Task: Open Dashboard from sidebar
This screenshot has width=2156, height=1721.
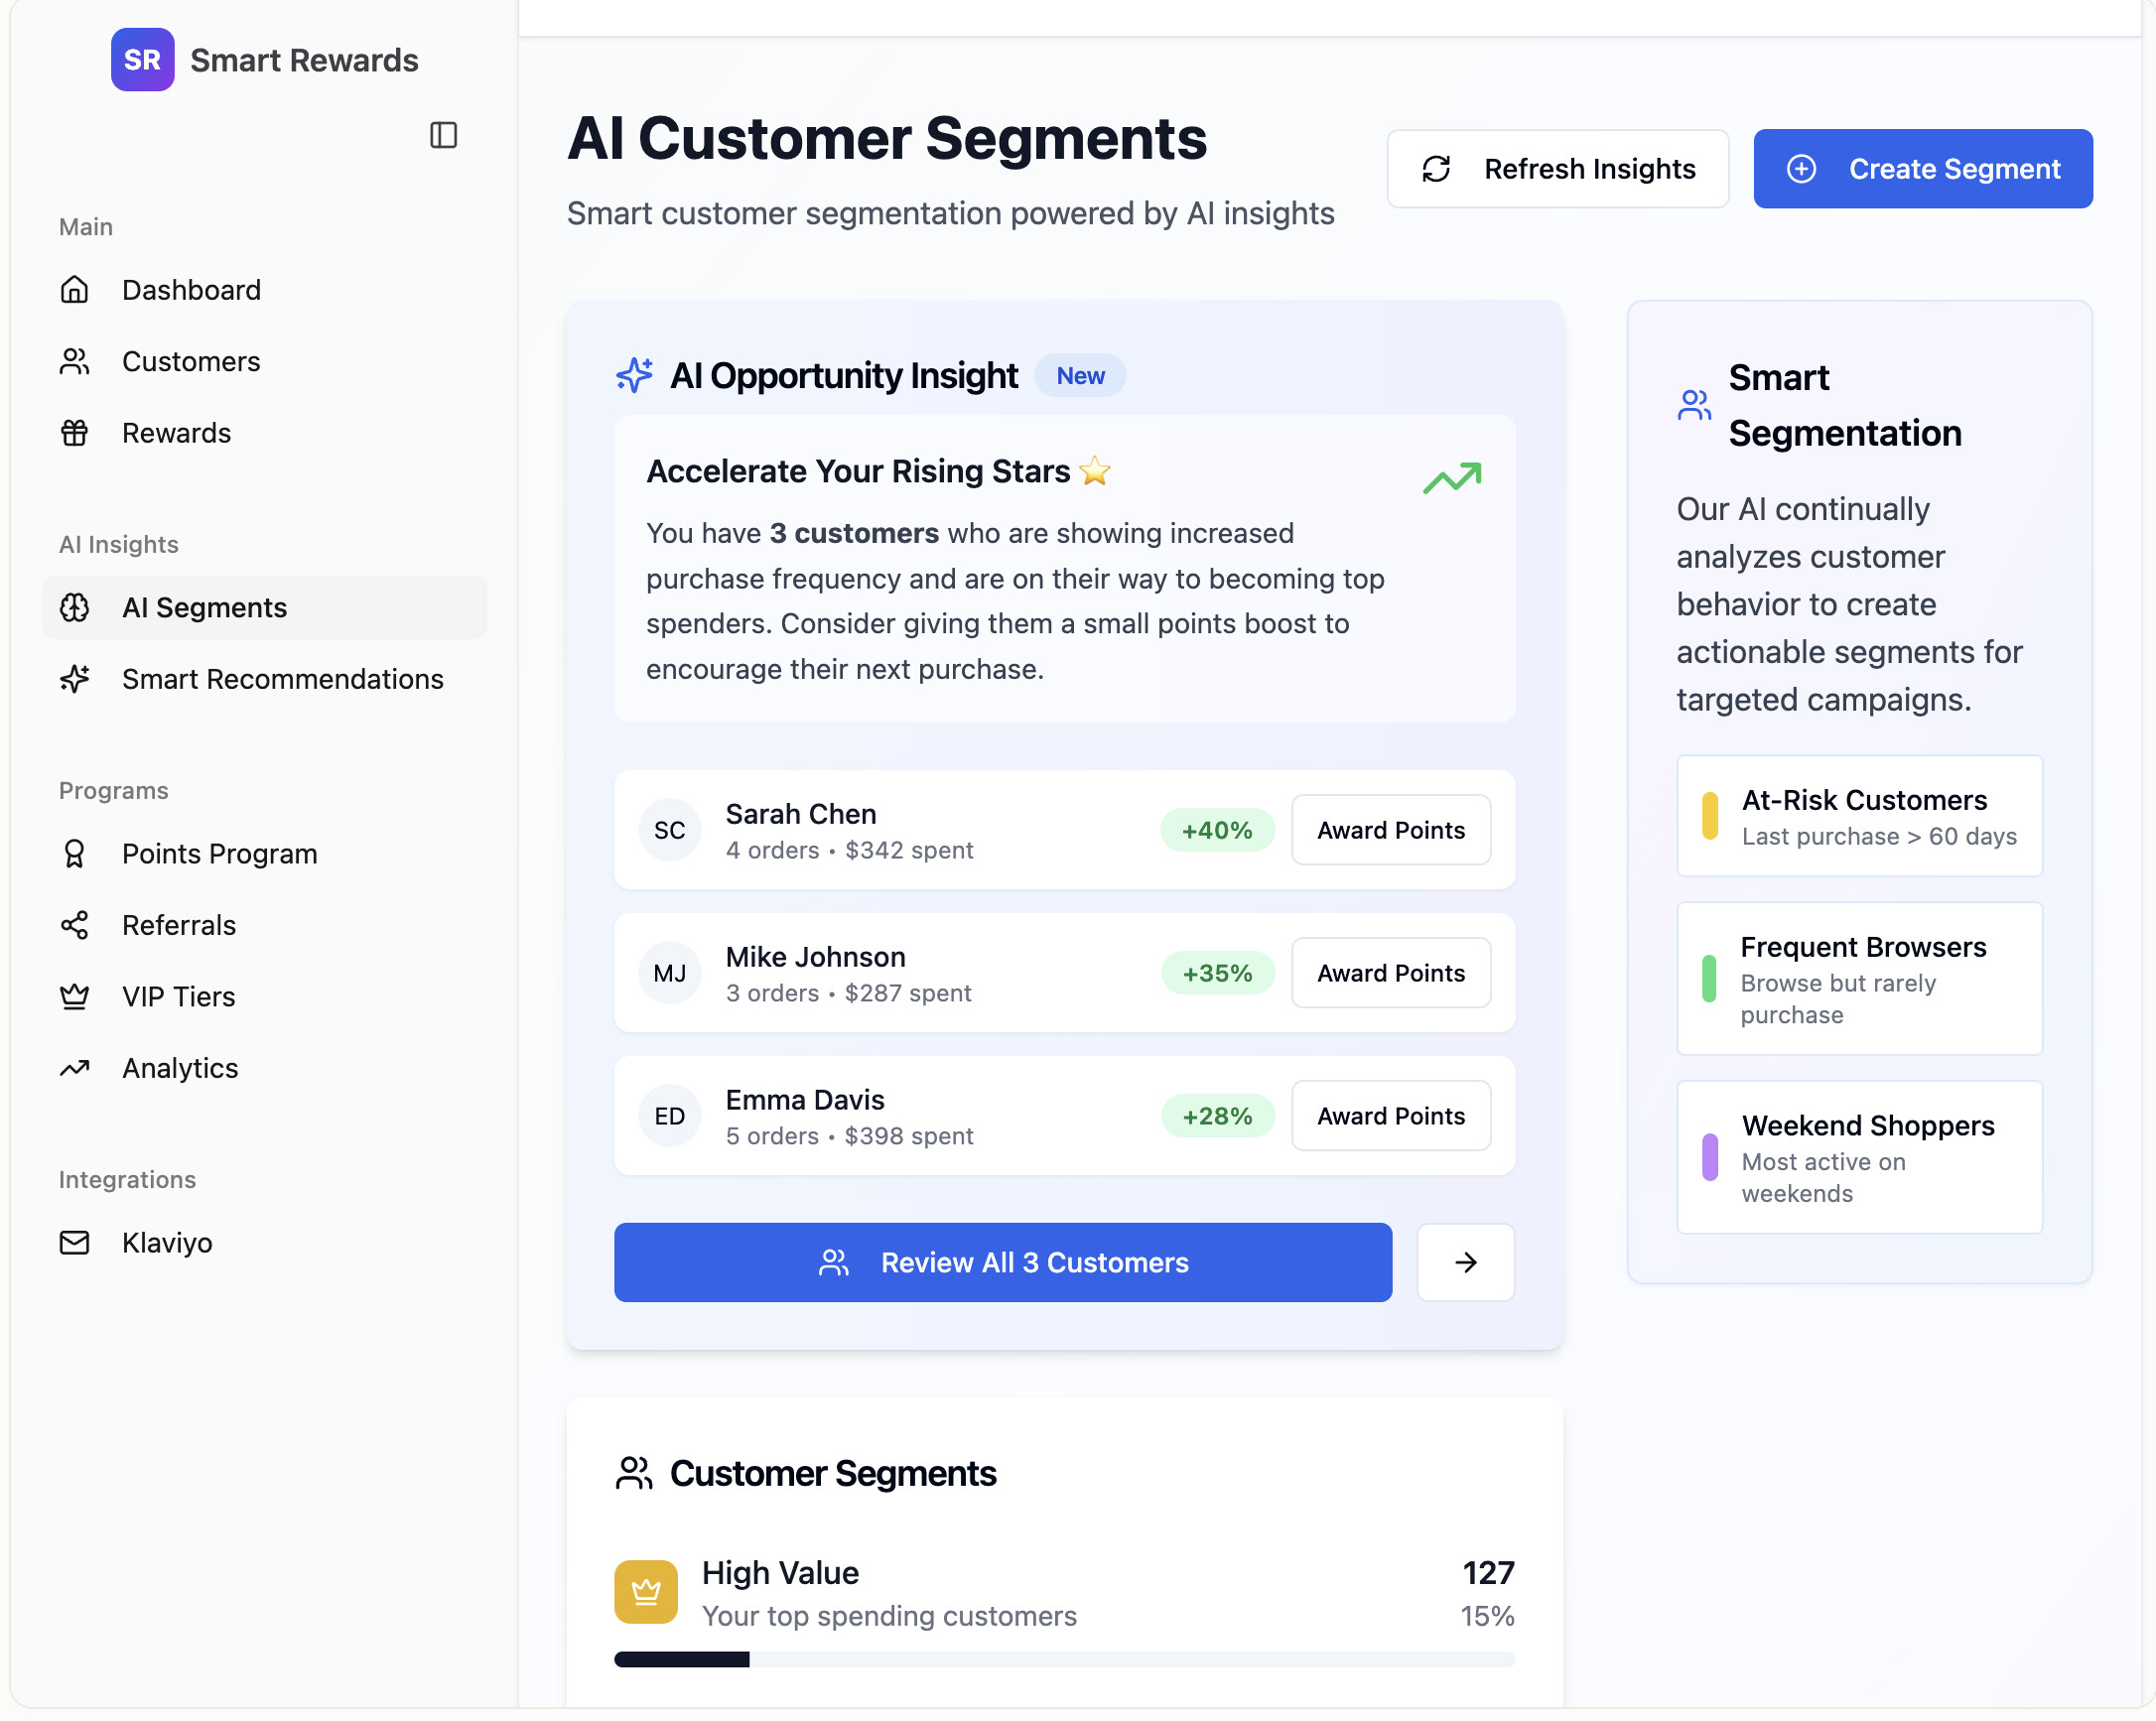Action: [191, 290]
